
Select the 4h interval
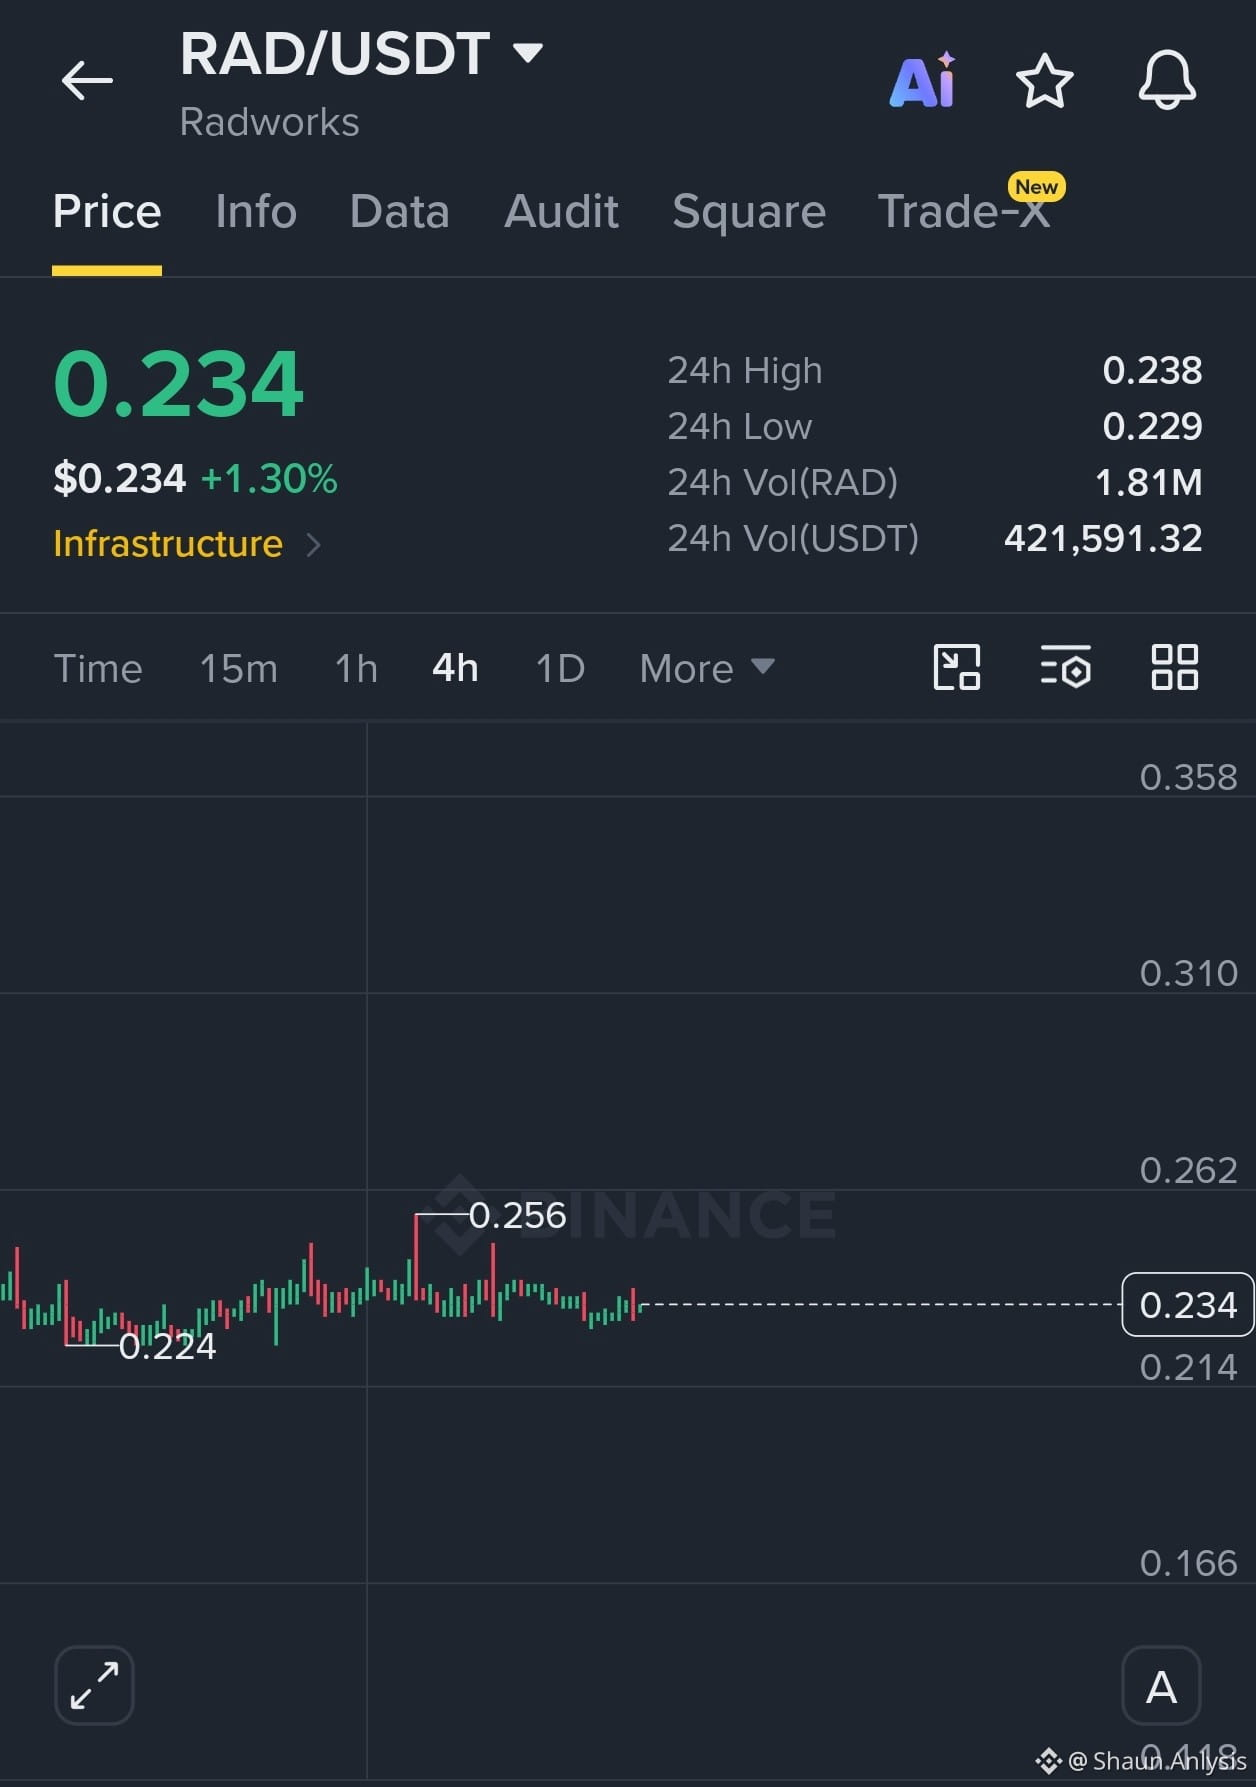[x=455, y=668]
